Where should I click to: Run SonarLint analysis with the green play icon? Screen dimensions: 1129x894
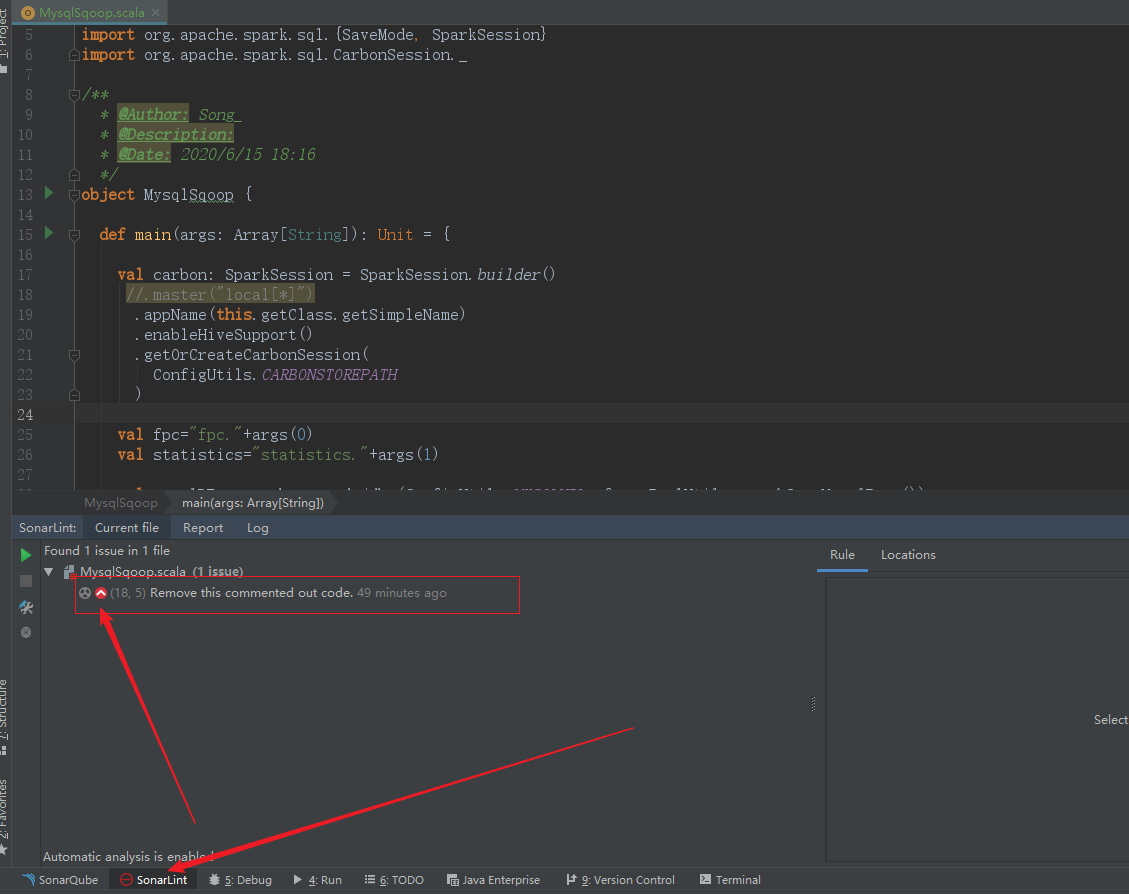[x=25, y=554]
